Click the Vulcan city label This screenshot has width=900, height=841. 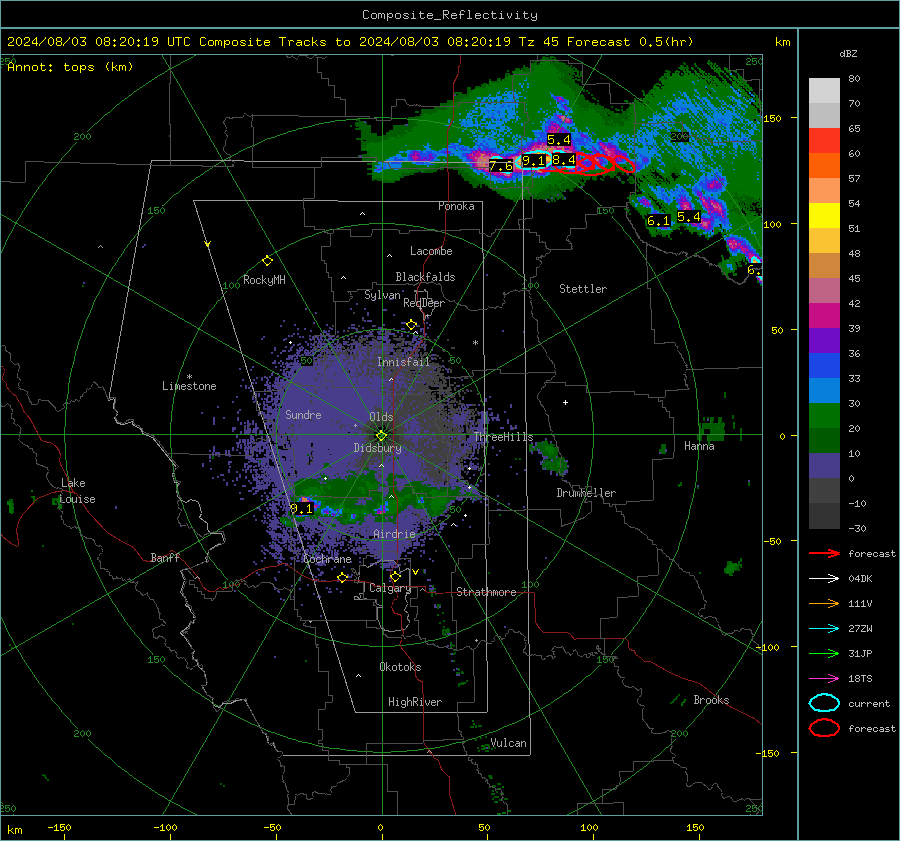pos(509,743)
